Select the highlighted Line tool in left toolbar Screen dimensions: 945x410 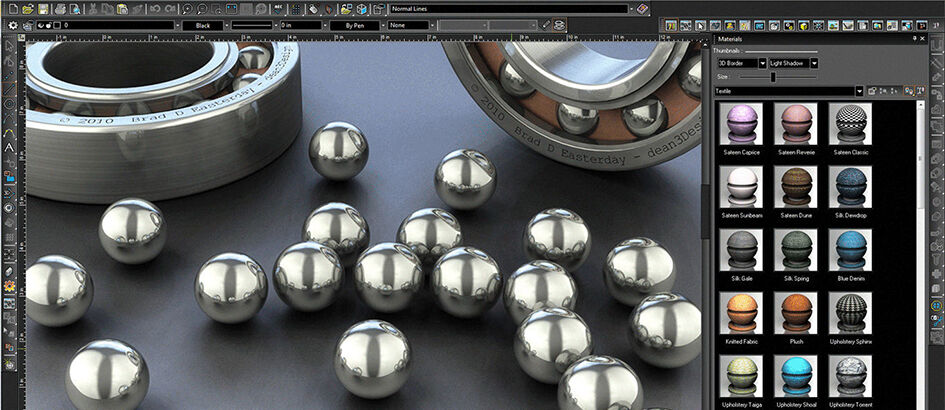click(x=9, y=89)
